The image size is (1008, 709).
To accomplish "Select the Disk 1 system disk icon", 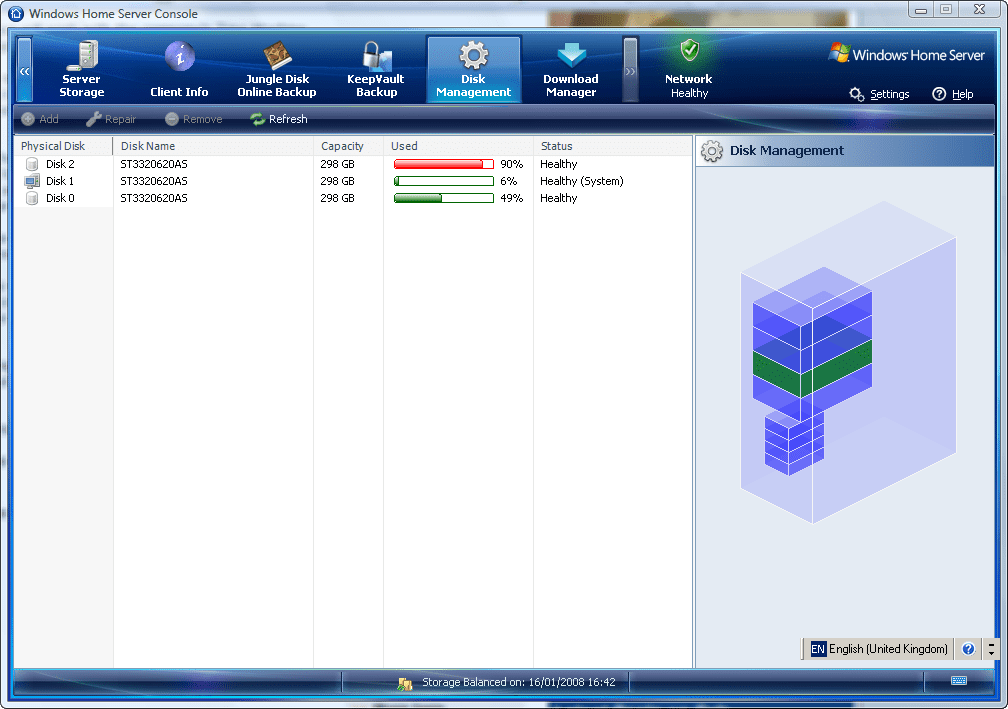I will [32, 181].
